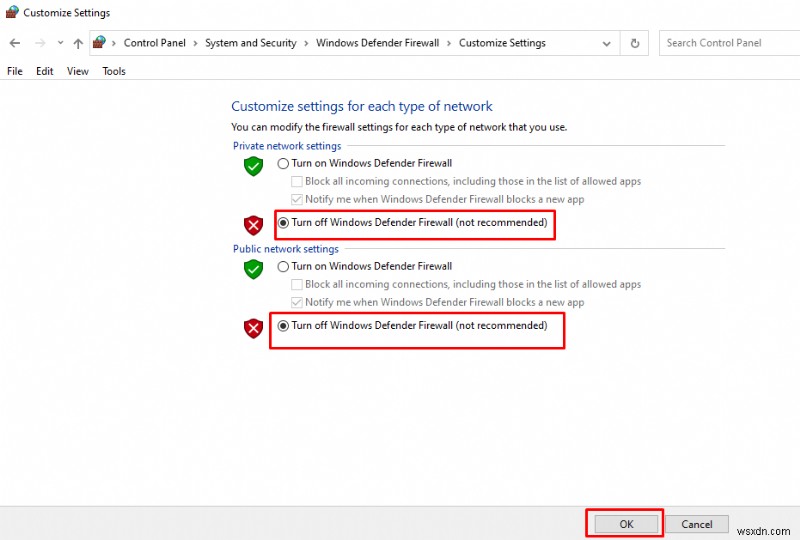
Task: Expand chevron after Windows Defender Firewall breadcrumb
Action: [449, 43]
